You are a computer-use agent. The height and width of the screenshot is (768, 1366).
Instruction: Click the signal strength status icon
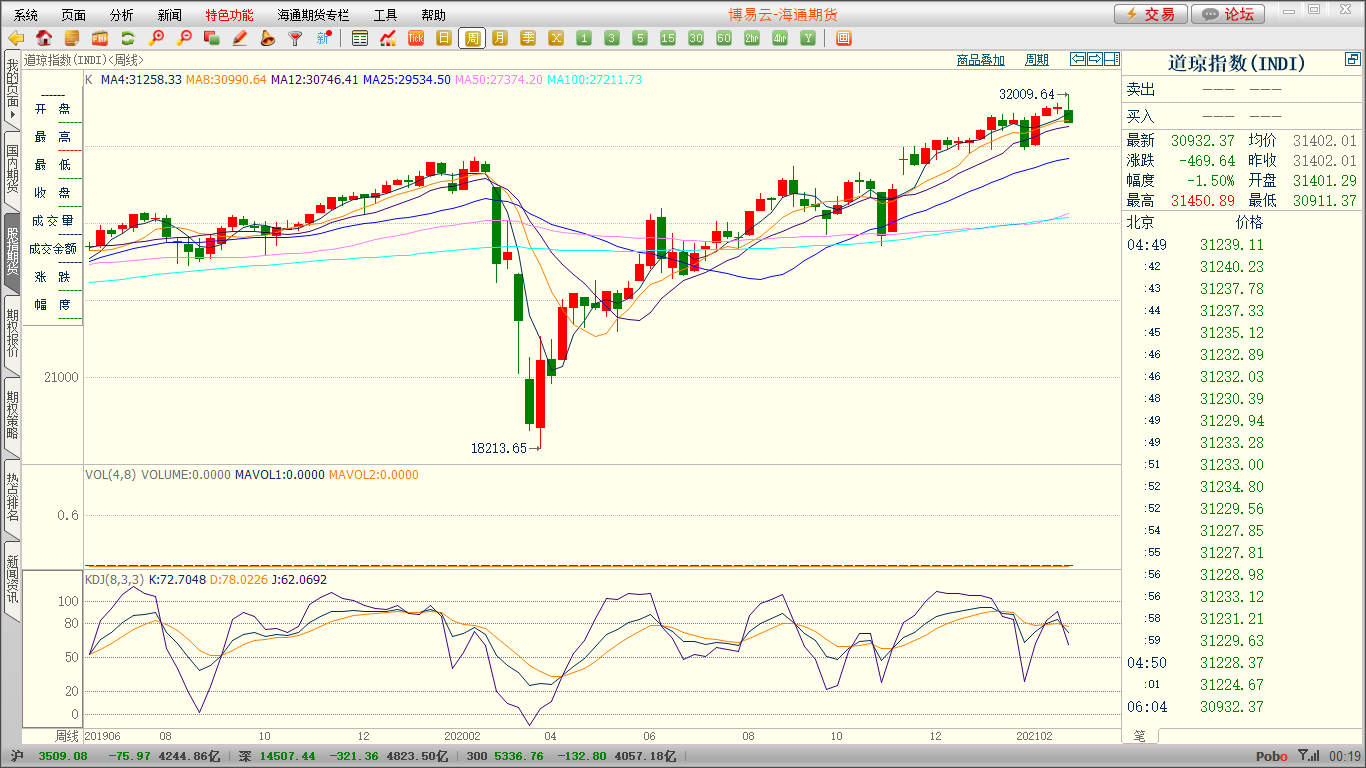(x=1308, y=756)
